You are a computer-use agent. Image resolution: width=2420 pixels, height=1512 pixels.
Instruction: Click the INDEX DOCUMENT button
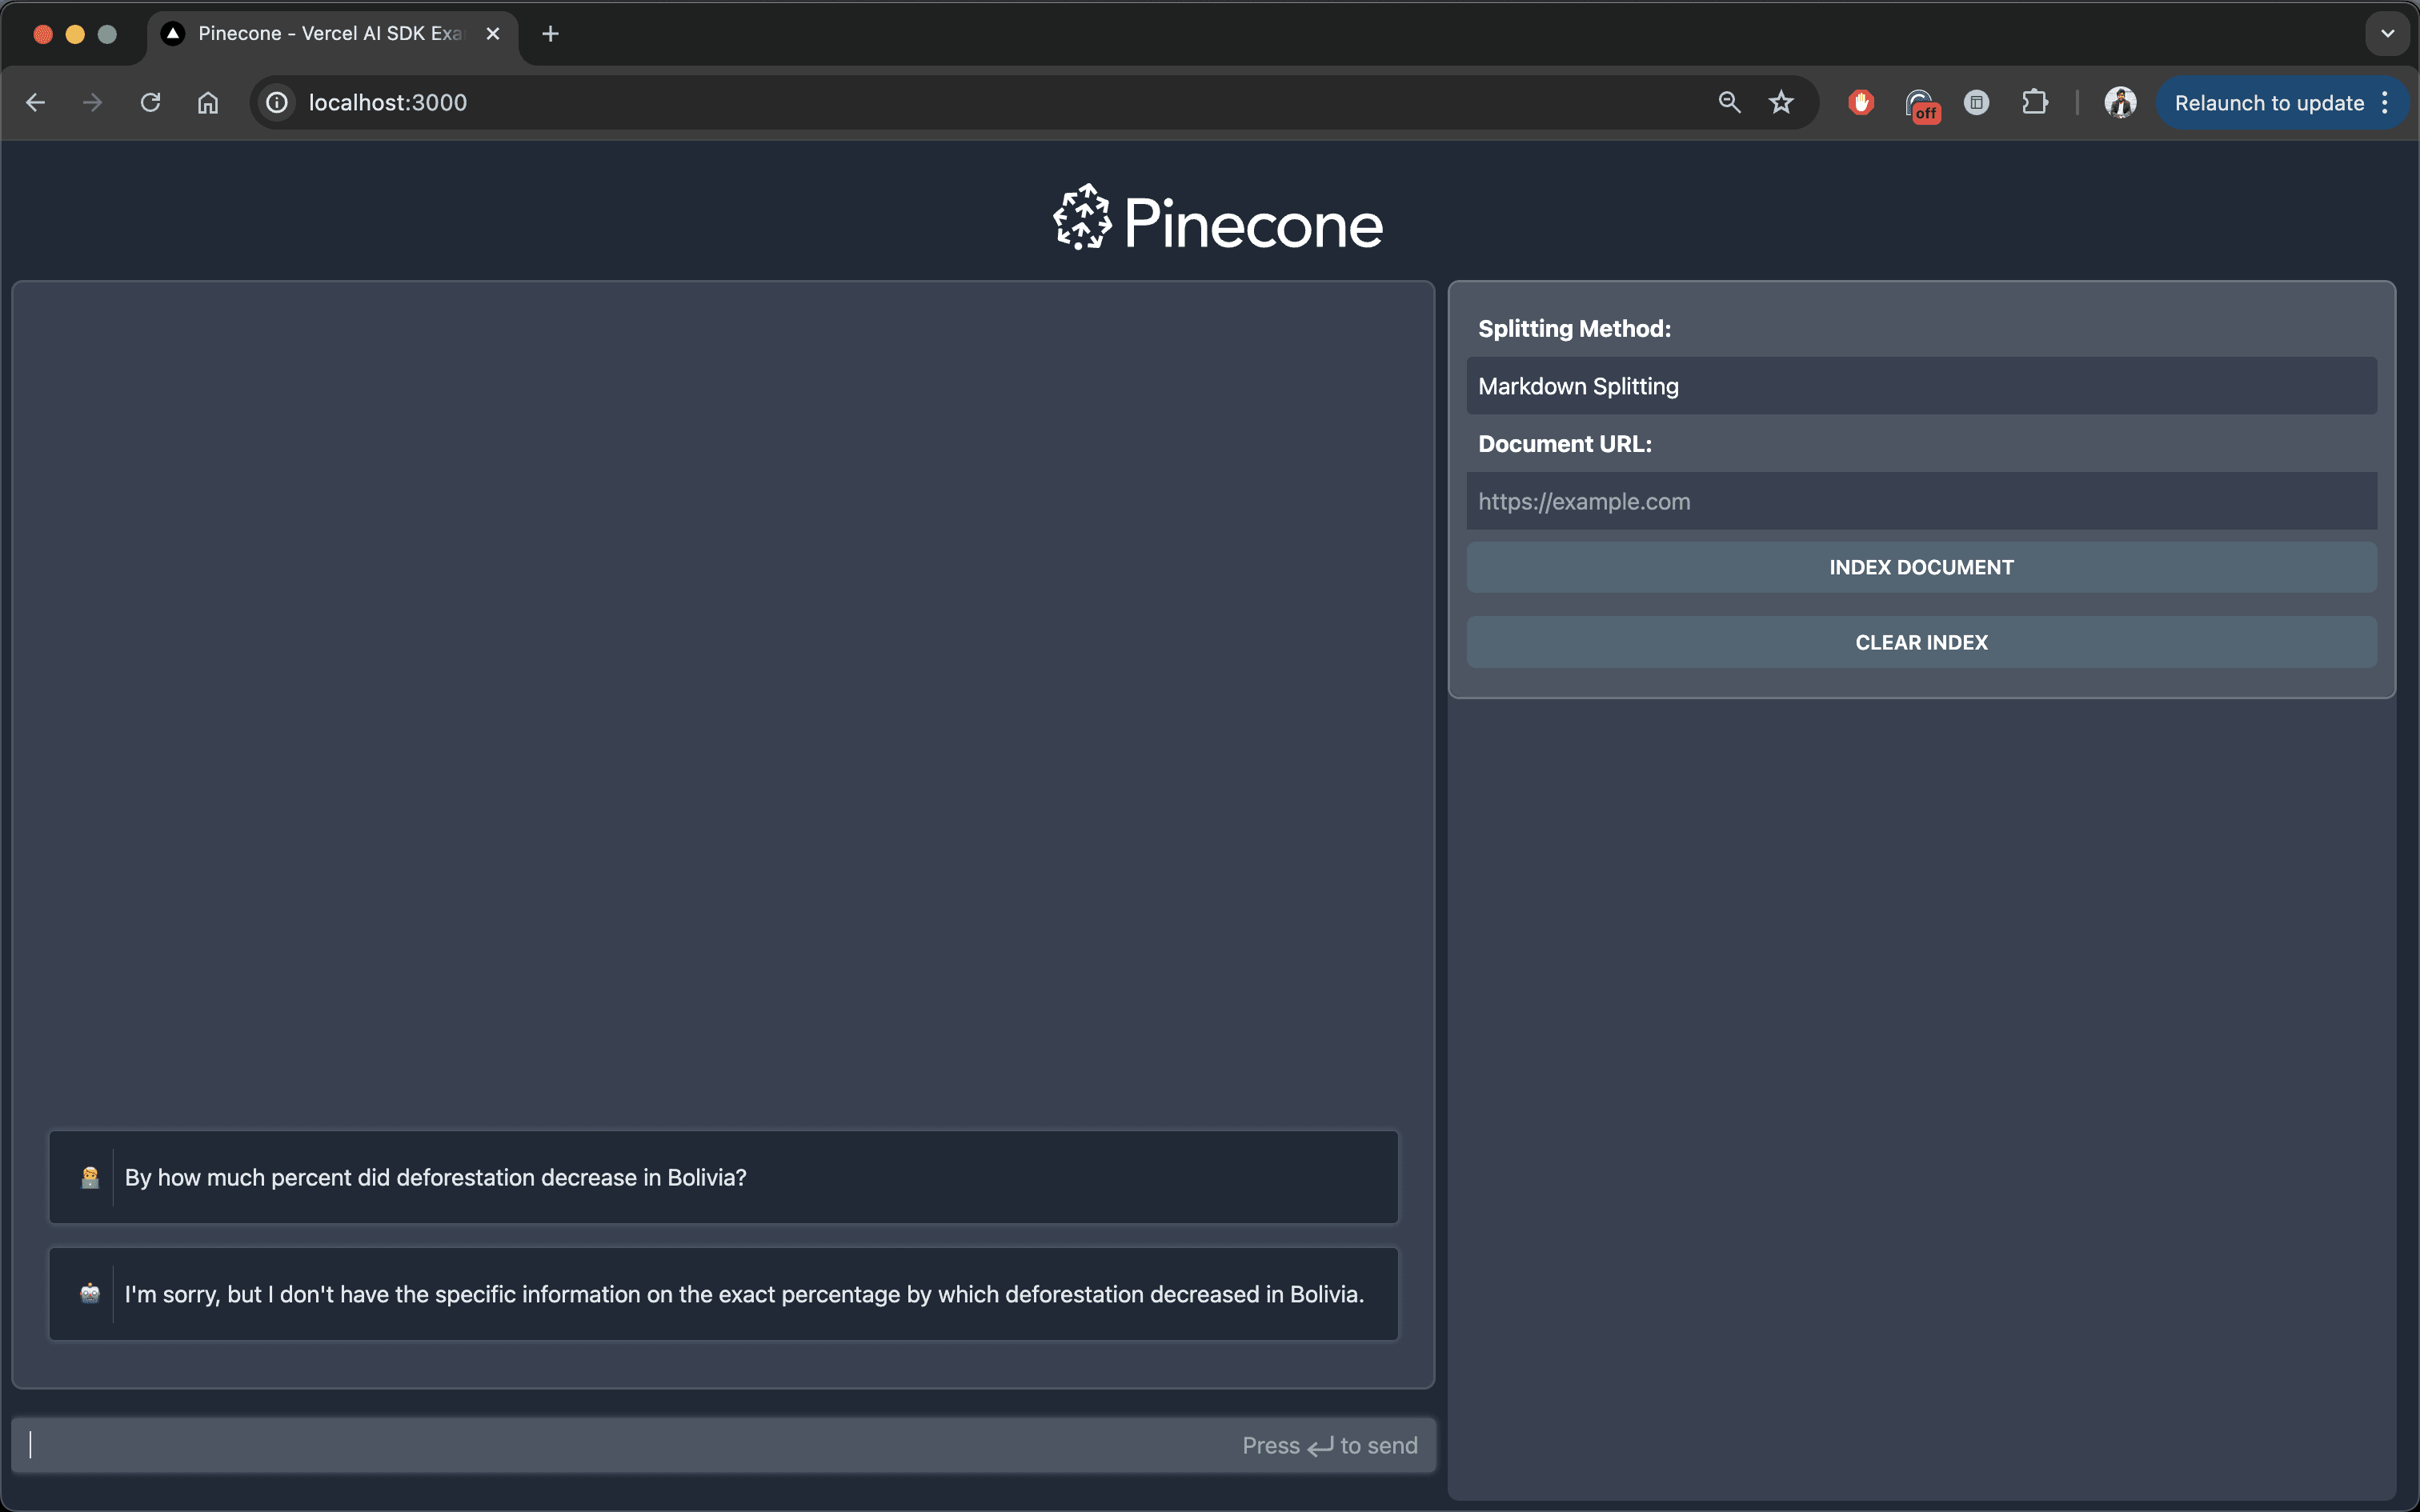1920,567
